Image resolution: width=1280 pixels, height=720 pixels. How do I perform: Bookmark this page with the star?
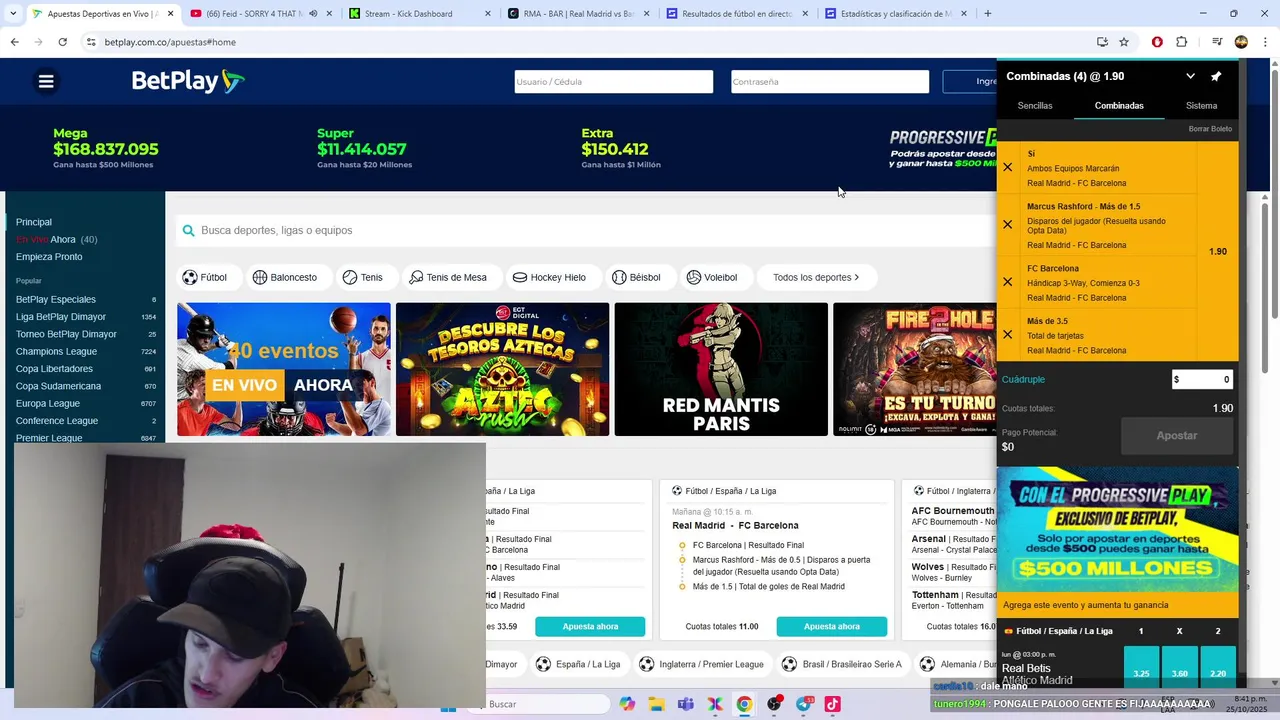(x=1124, y=42)
